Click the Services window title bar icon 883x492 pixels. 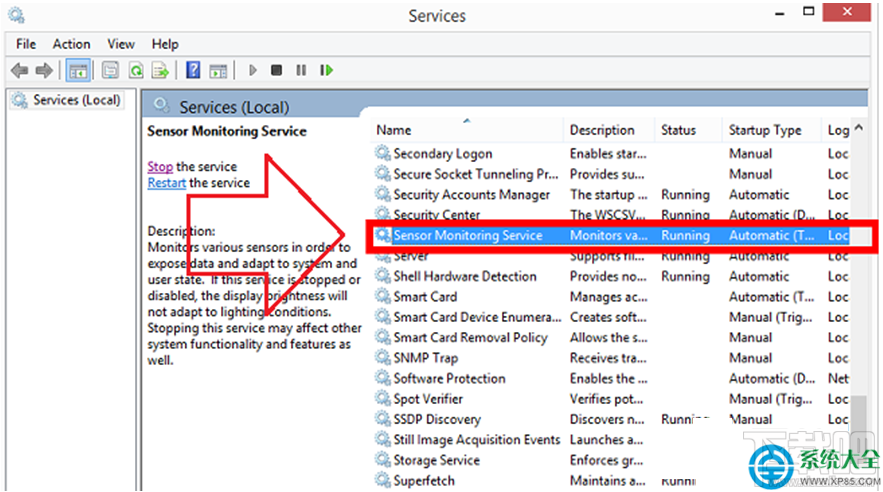pos(17,15)
